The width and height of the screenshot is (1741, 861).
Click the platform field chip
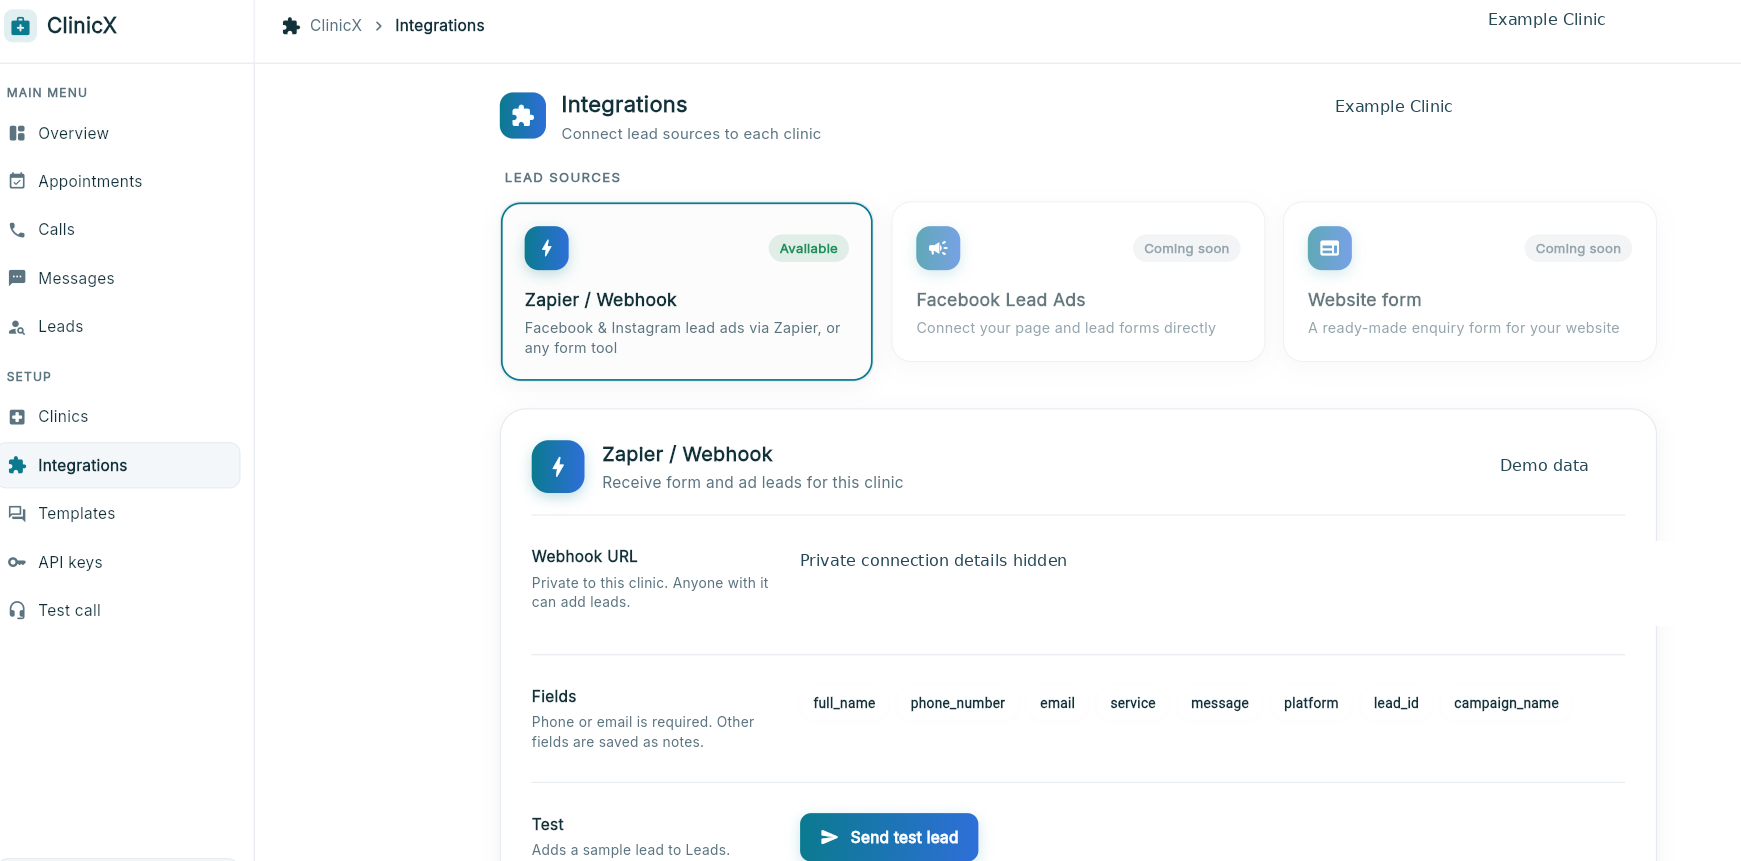(x=1311, y=703)
